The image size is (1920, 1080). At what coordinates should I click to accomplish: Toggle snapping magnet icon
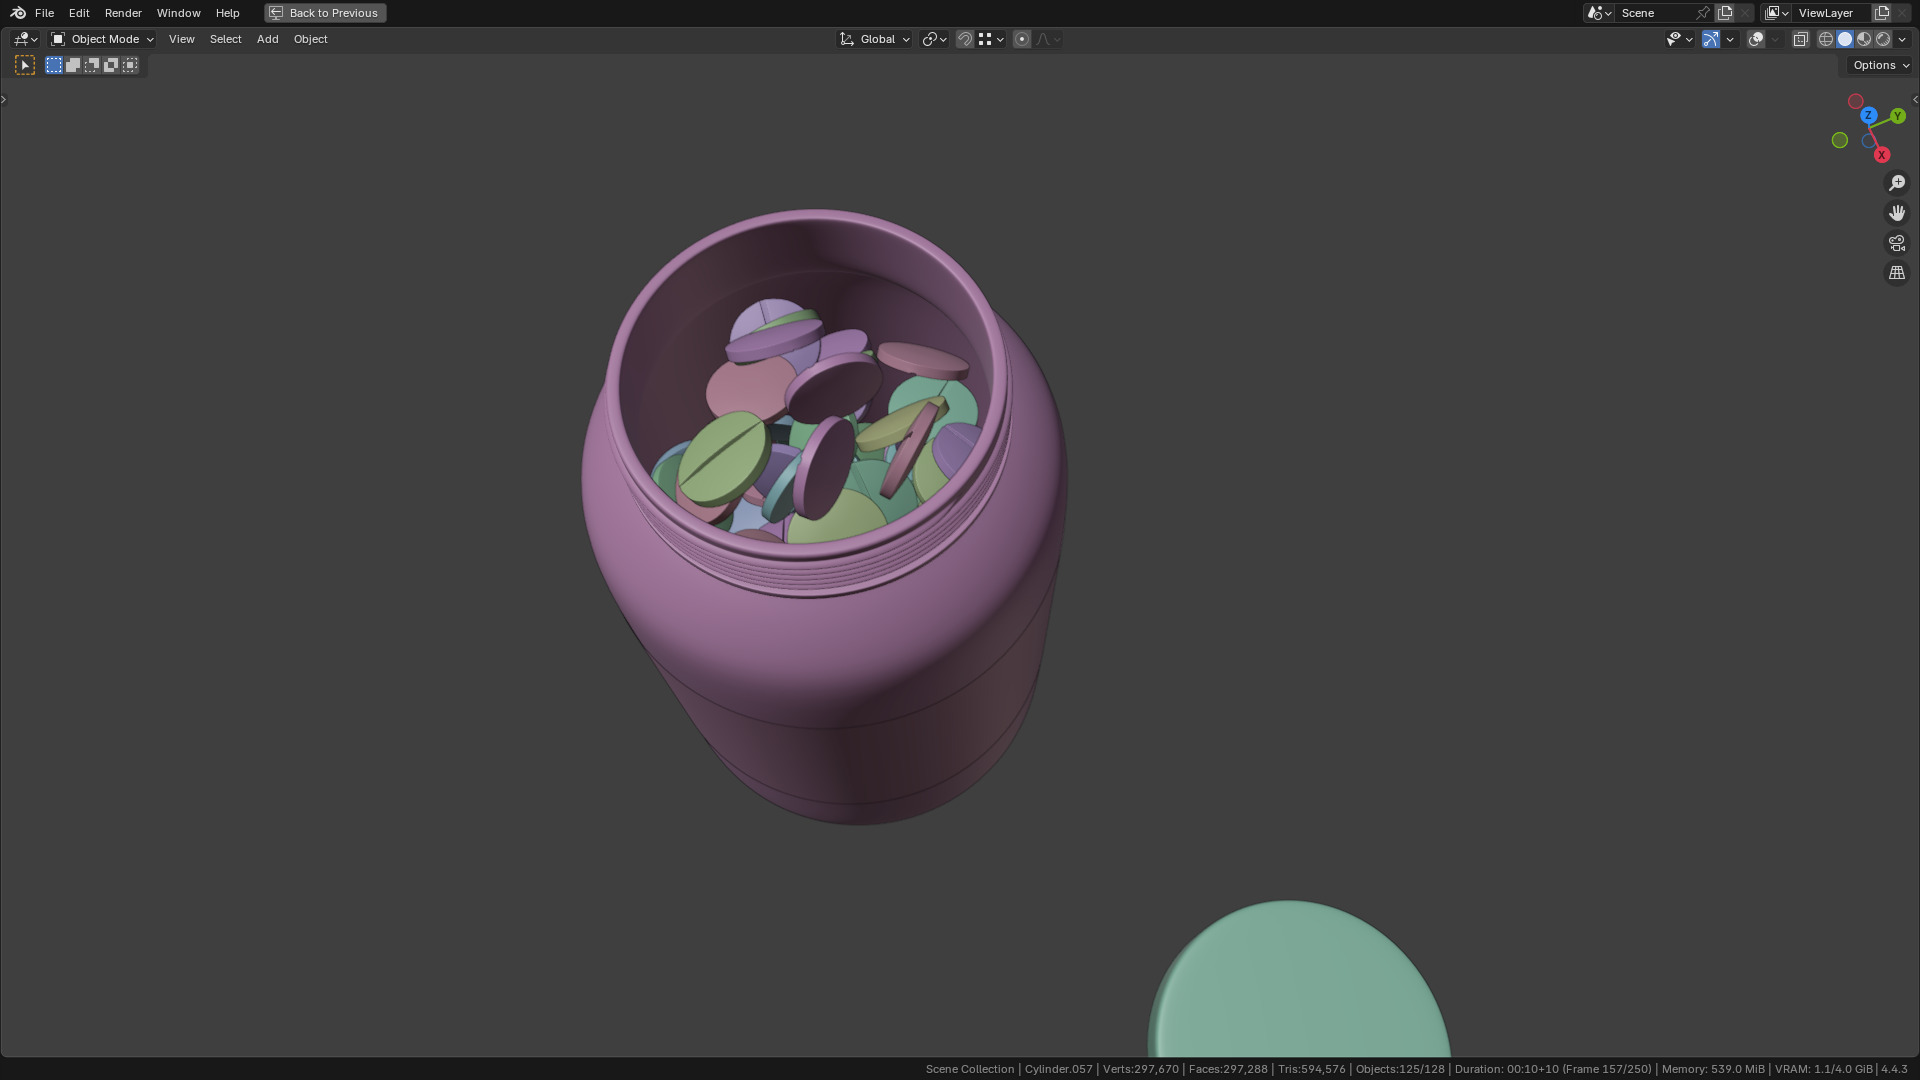click(x=965, y=39)
